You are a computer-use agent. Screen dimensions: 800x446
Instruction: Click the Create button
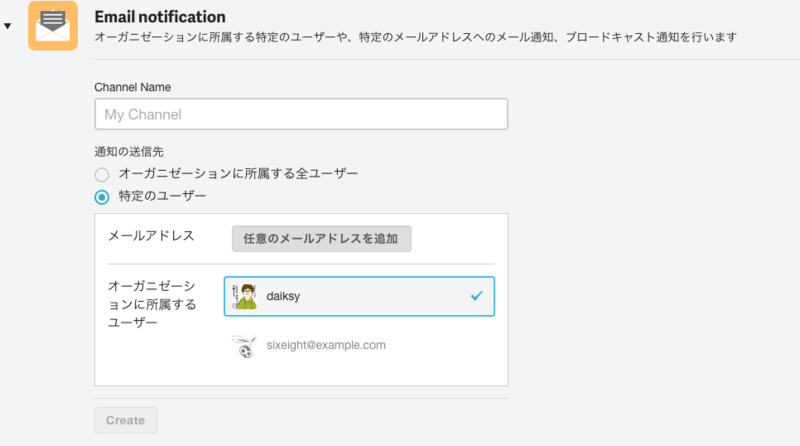coord(125,420)
